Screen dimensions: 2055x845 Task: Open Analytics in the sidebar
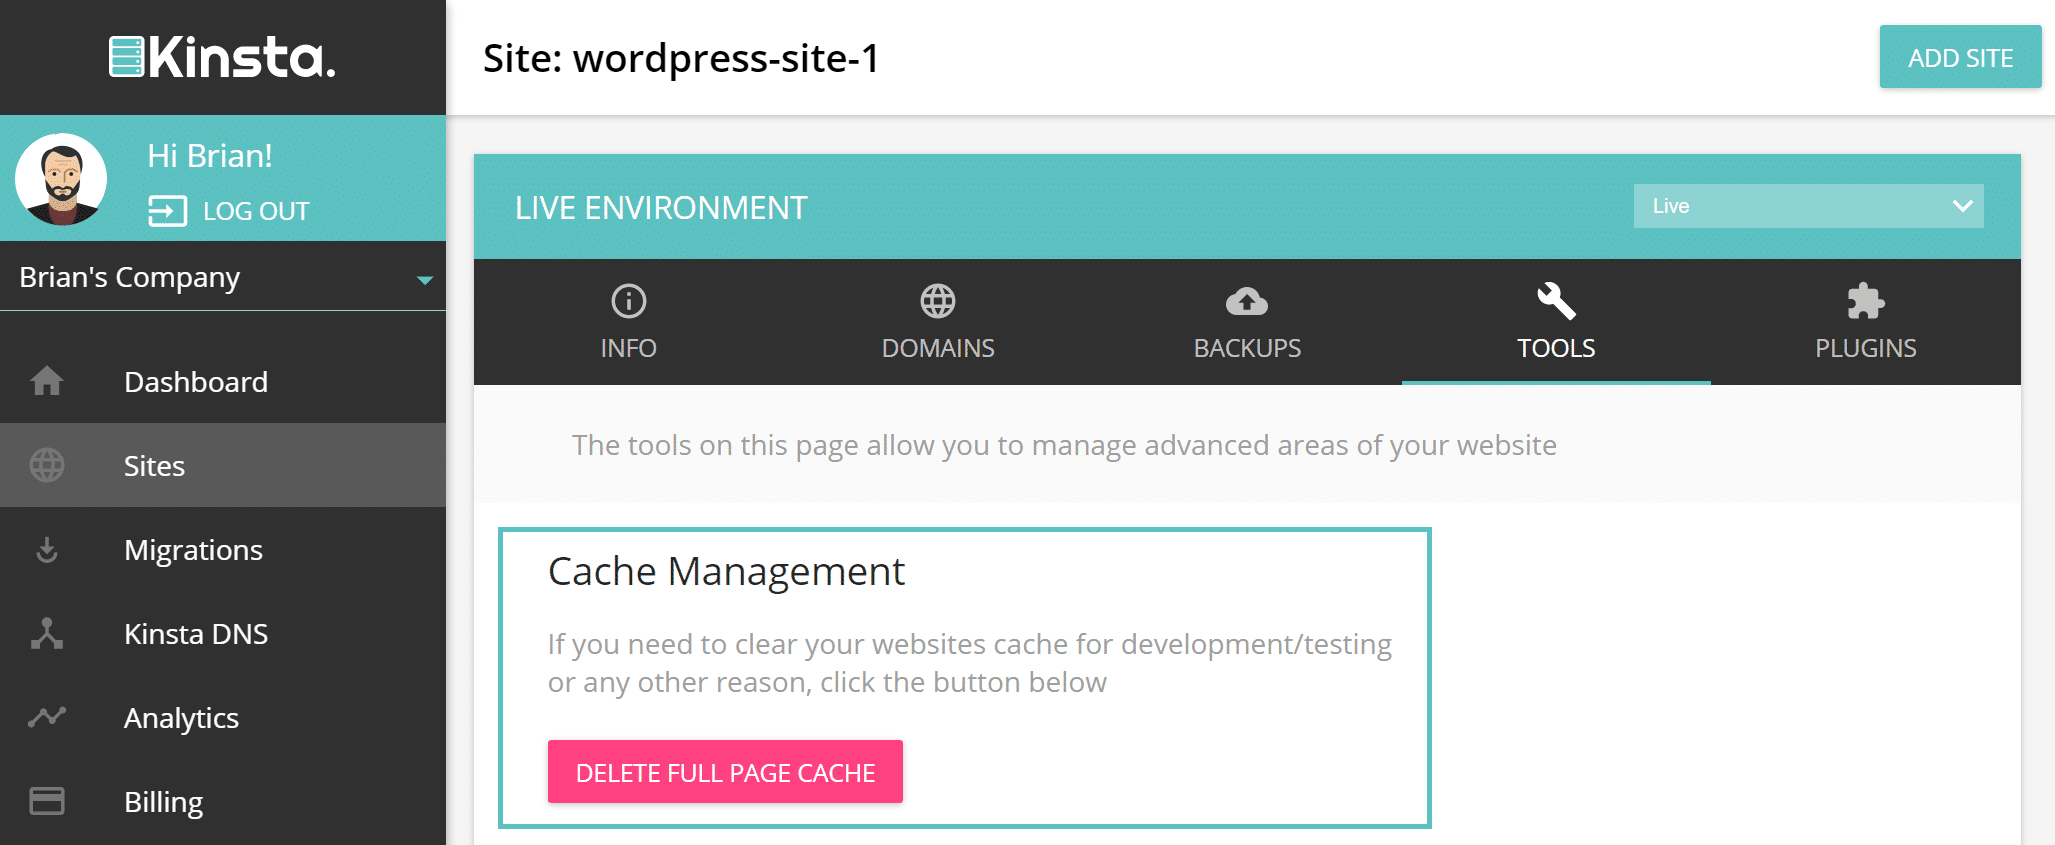coord(223,717)
